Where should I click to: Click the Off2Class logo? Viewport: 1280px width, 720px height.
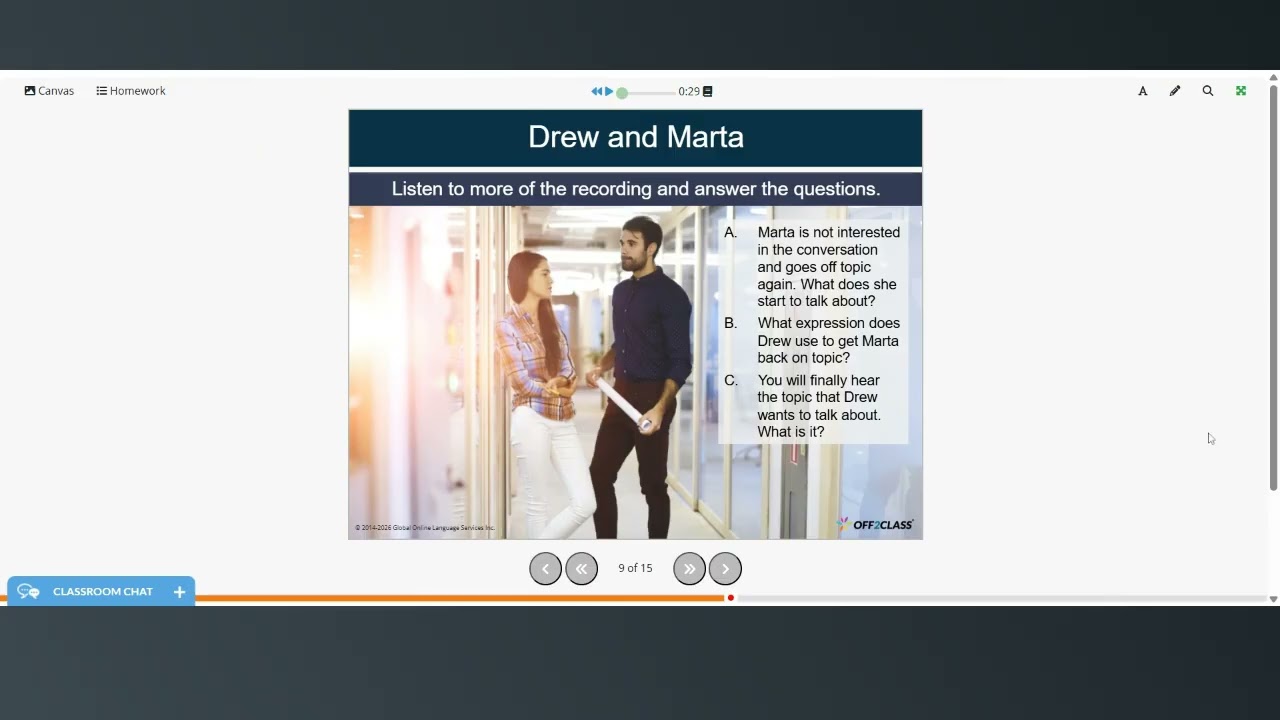875,524
